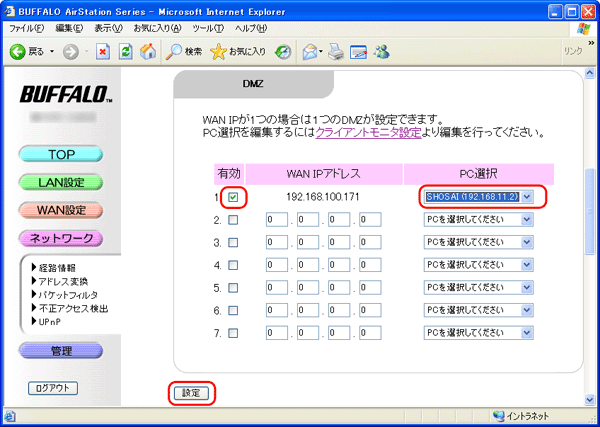
Task: Open the Search (検索) magnifier
Action: pyautogui.click(x=184, y=52)
